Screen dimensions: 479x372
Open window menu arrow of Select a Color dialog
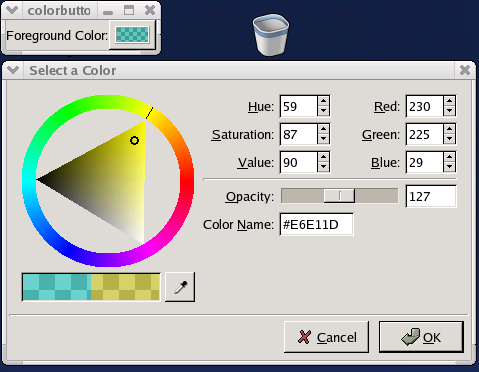click(13, 70)
